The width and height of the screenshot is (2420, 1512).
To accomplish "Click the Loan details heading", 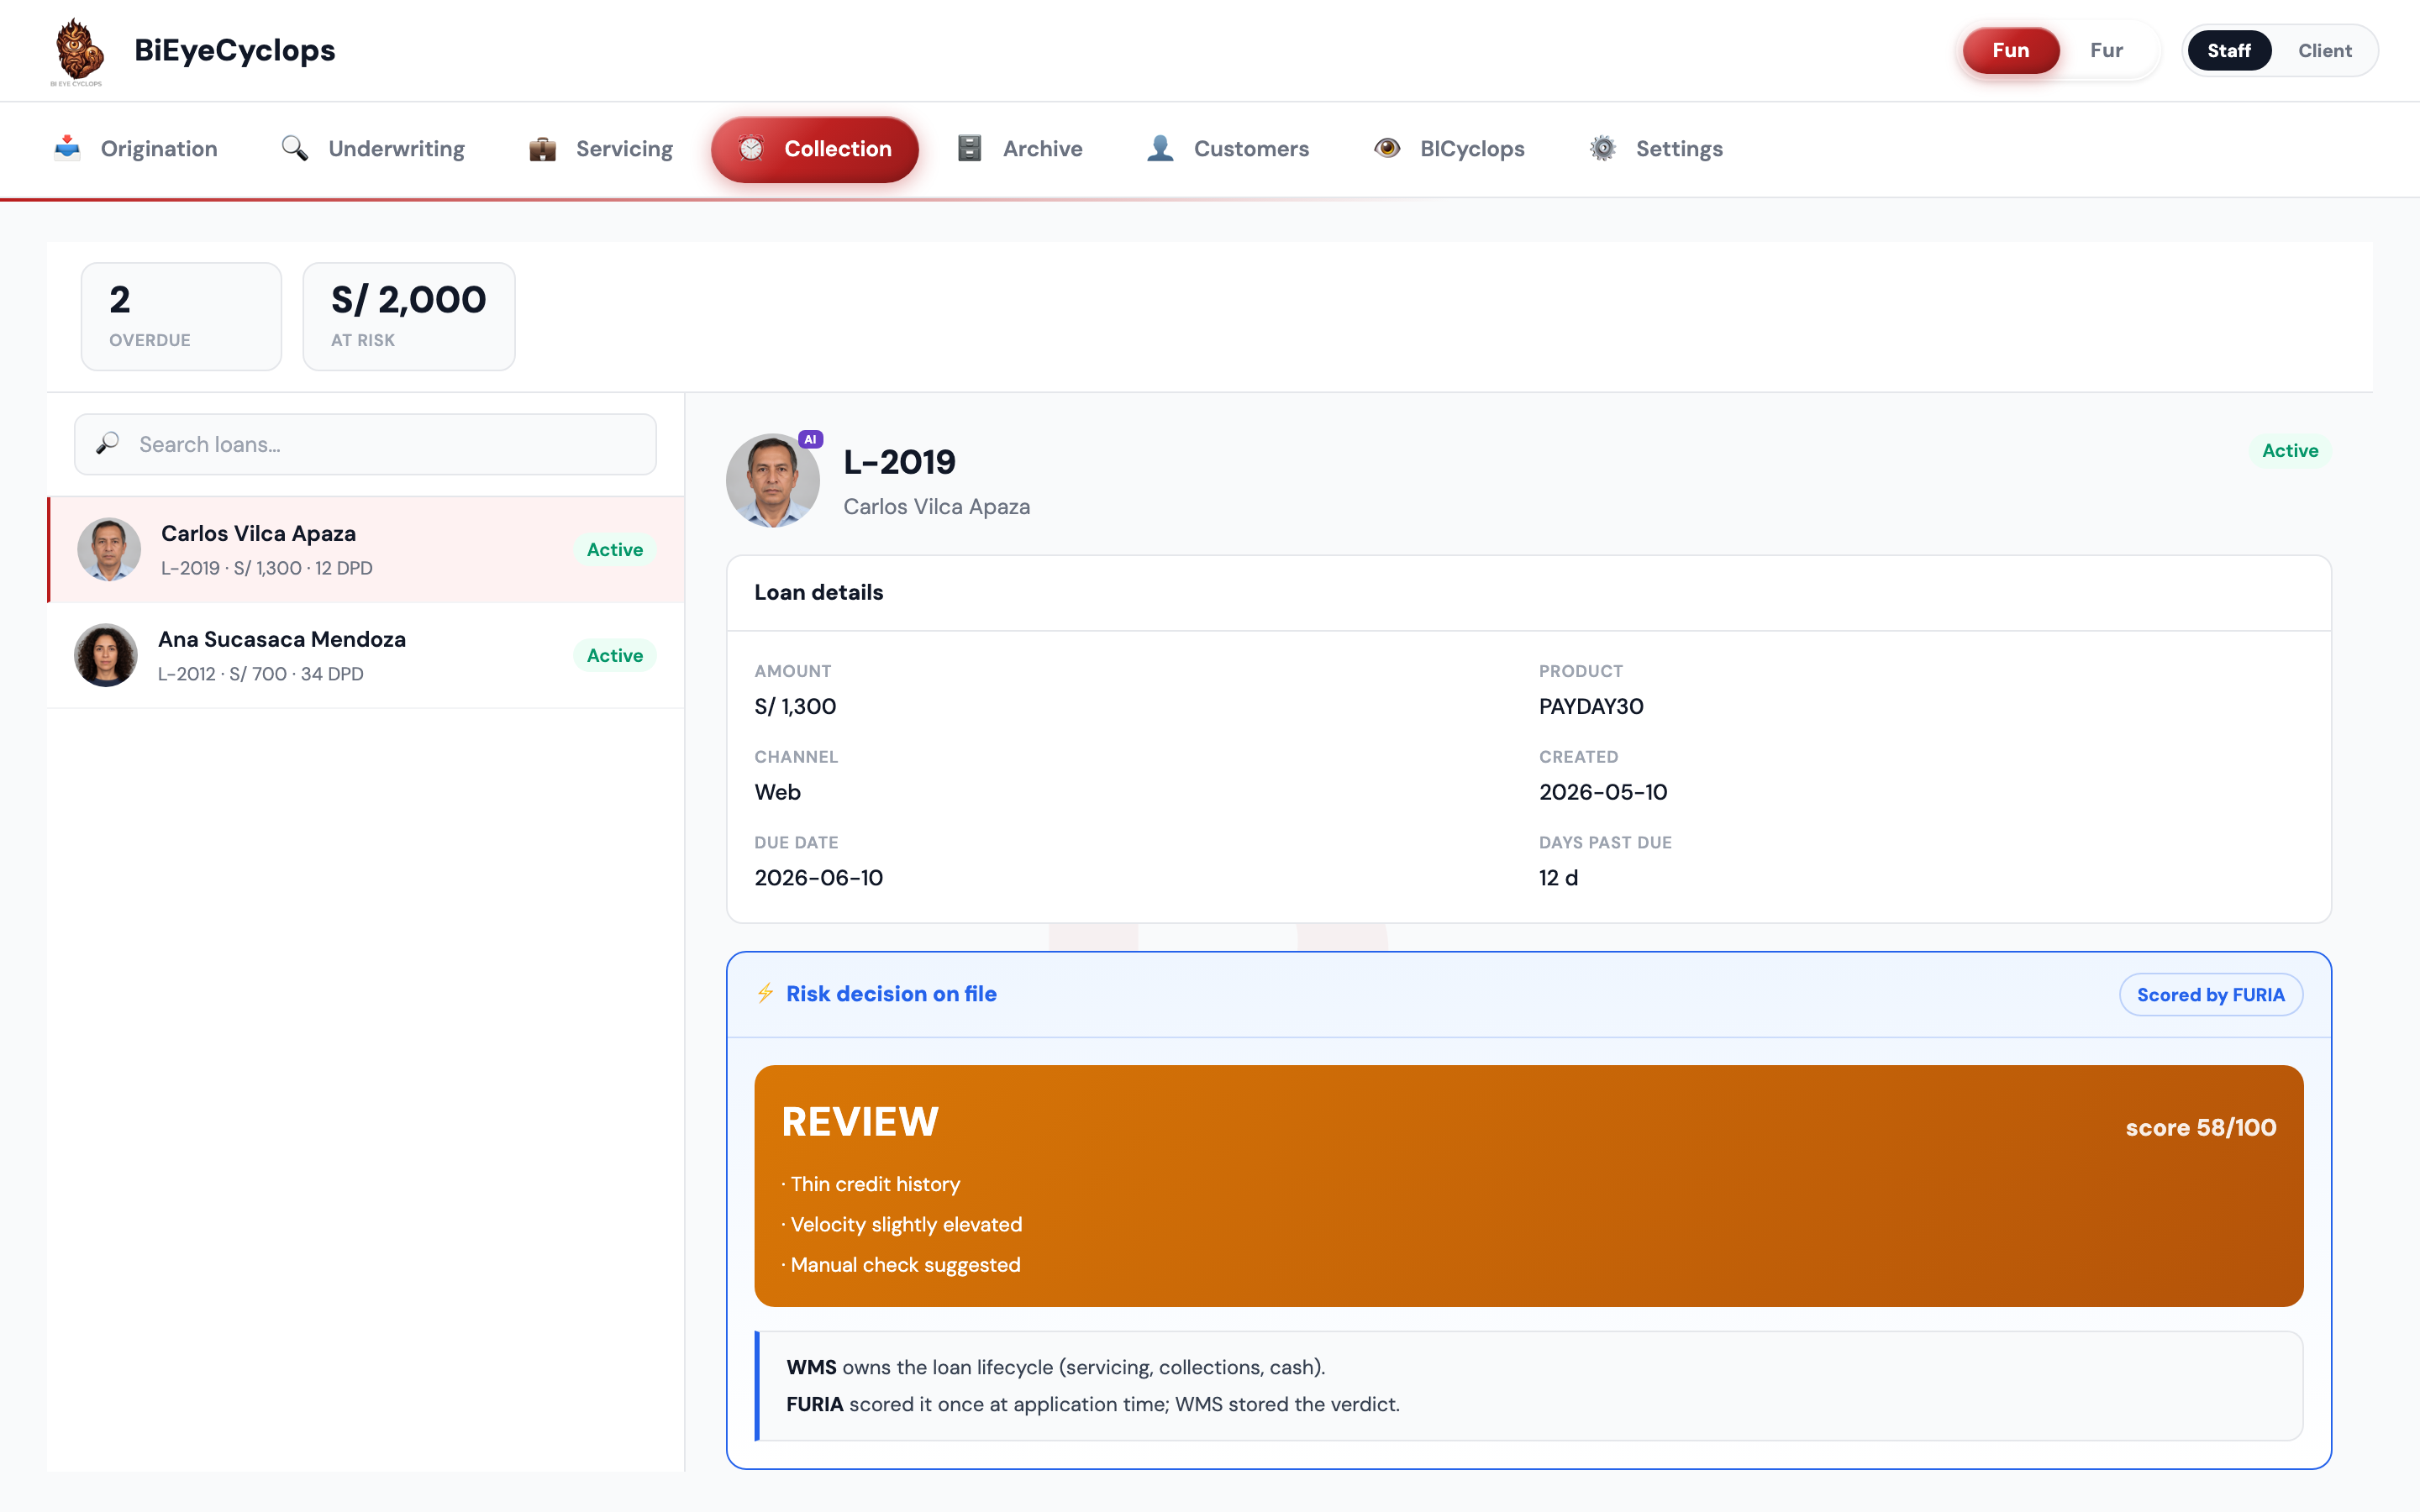I will (818, 592).
